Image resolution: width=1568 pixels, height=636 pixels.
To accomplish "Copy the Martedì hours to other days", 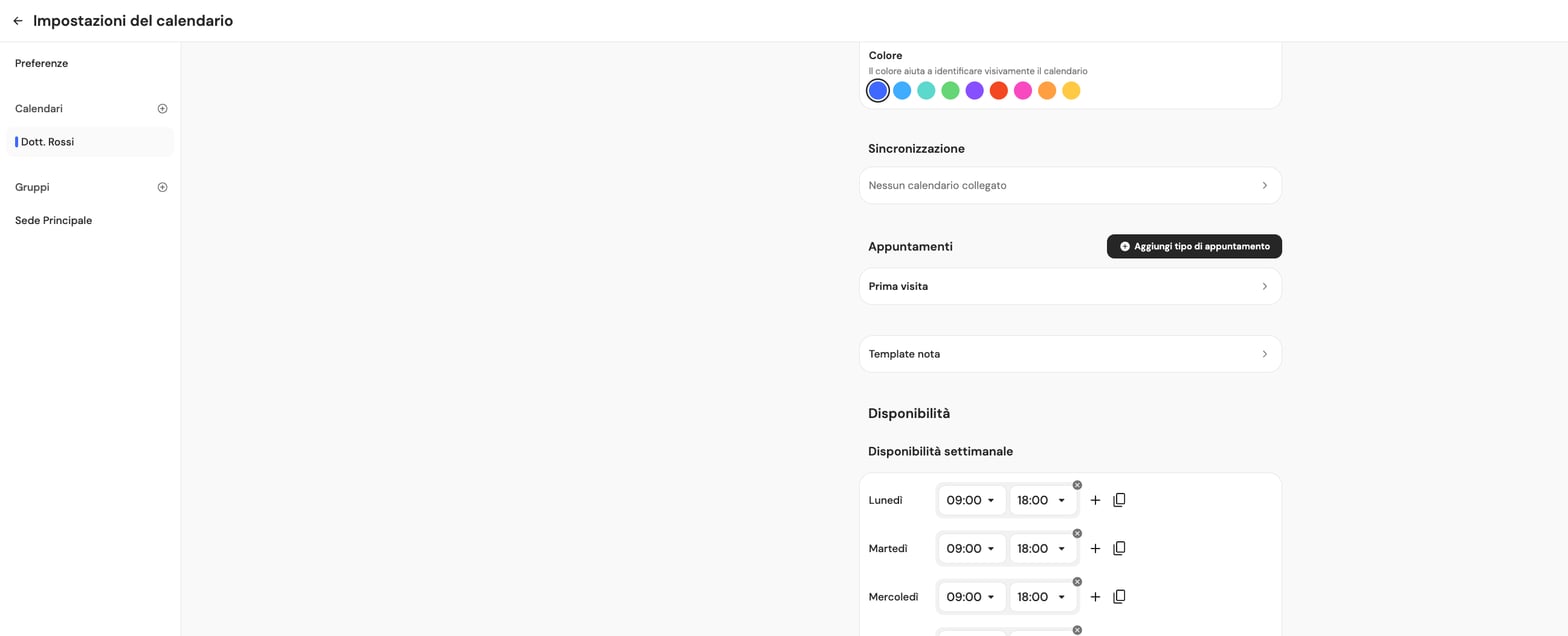I will click(x=1119, y=548).
